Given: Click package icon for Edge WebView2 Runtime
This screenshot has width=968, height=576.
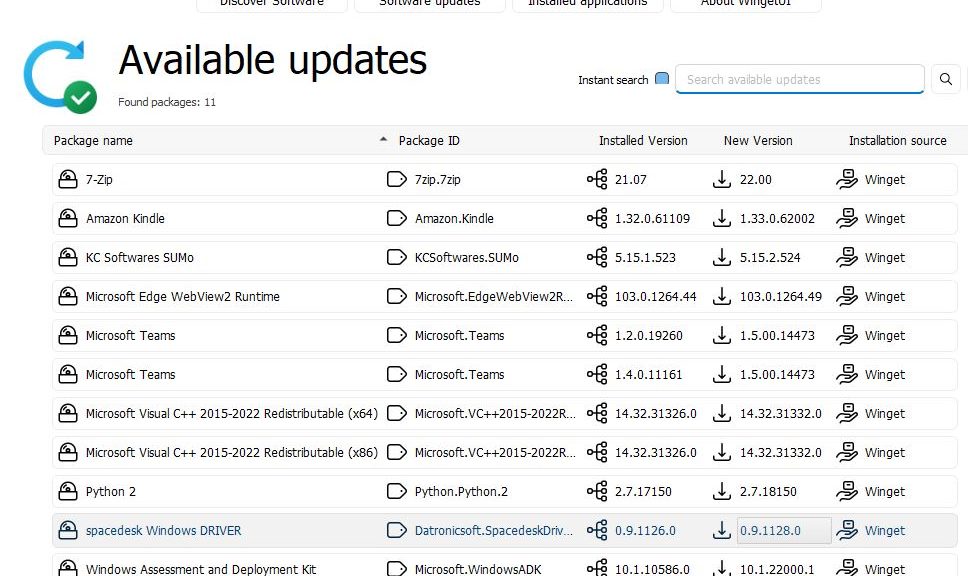Looking at the screenshot, I should 68,296.
